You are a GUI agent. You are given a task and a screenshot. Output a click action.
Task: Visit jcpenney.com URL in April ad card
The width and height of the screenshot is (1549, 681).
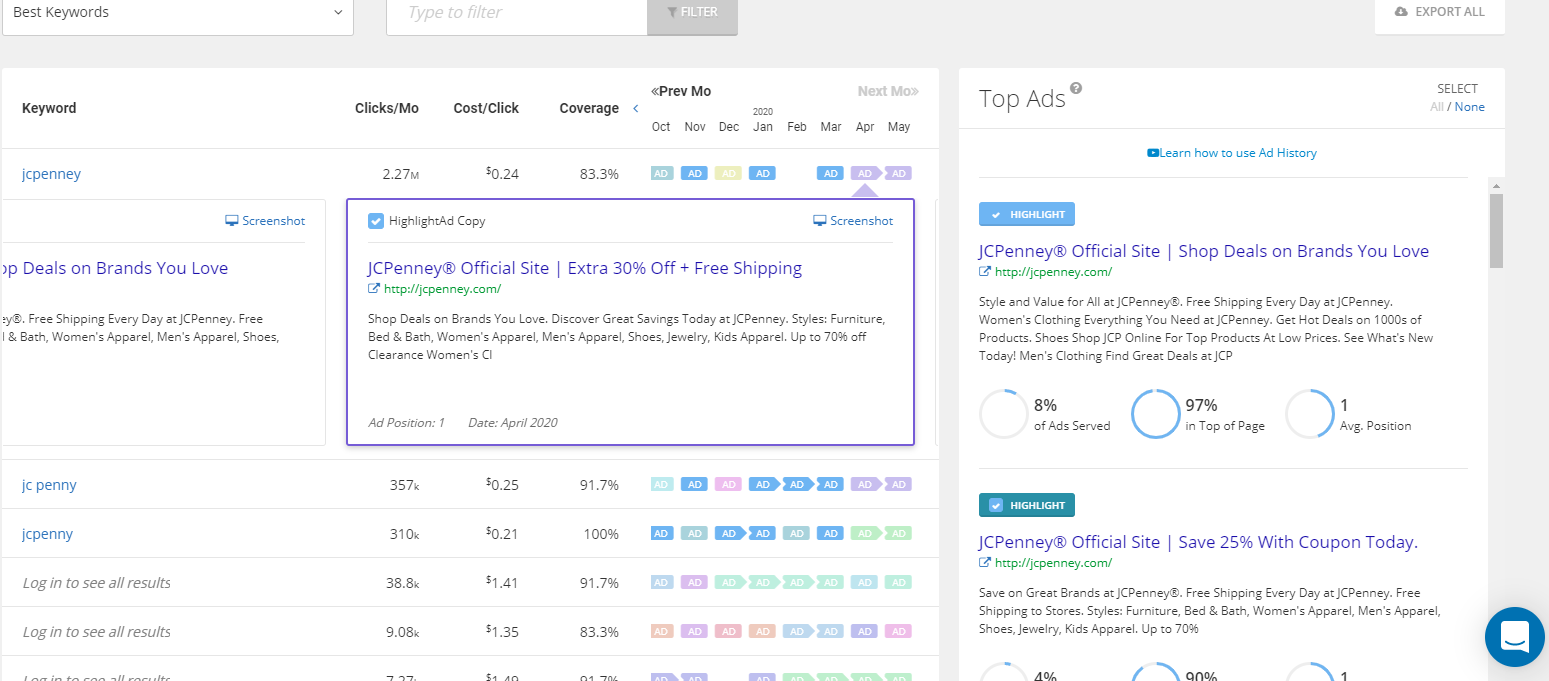point(442,289)
